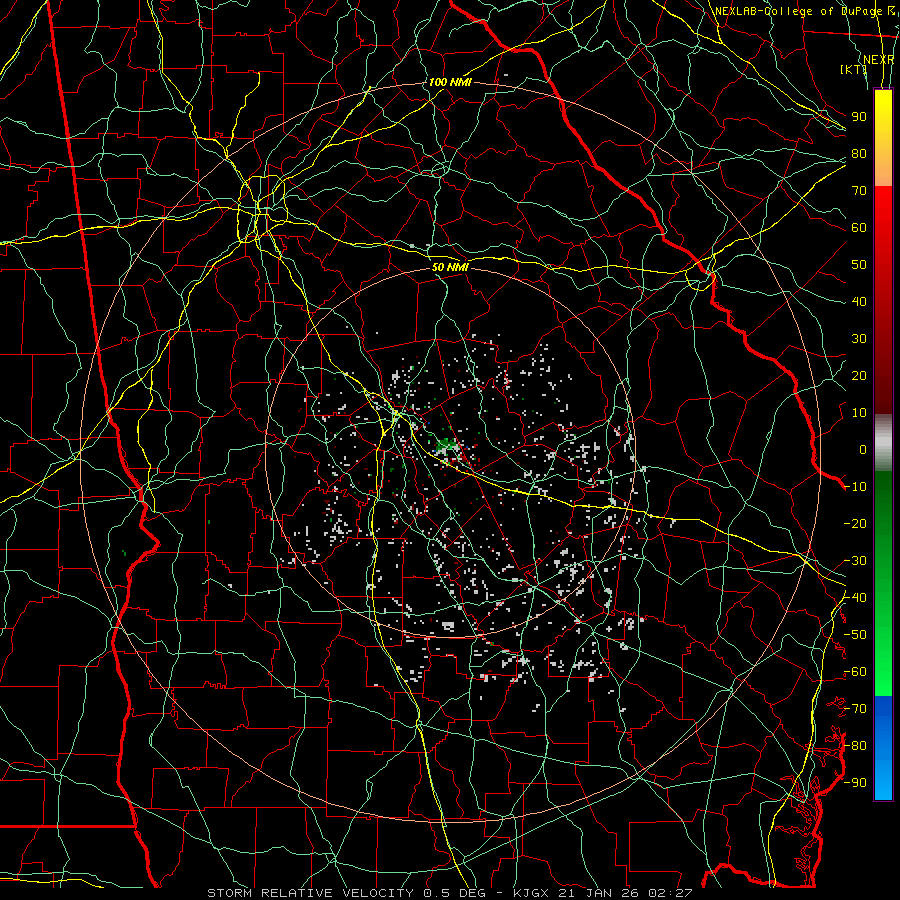
Task: Click the -80 value on the velocity scale
Action: (x=855, y=746)
